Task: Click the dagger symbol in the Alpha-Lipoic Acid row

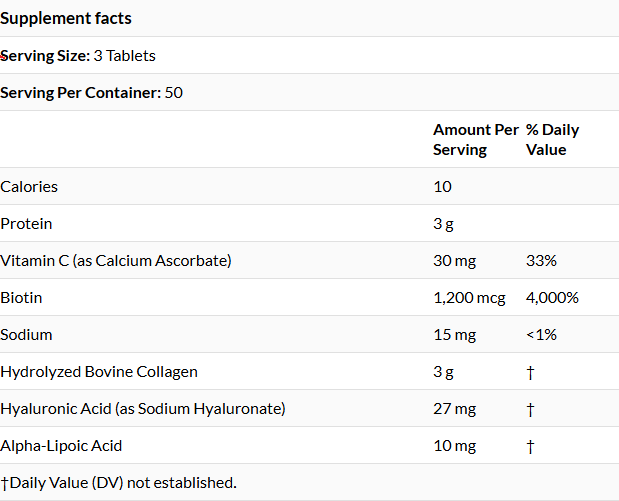Action: pos(530,447)
